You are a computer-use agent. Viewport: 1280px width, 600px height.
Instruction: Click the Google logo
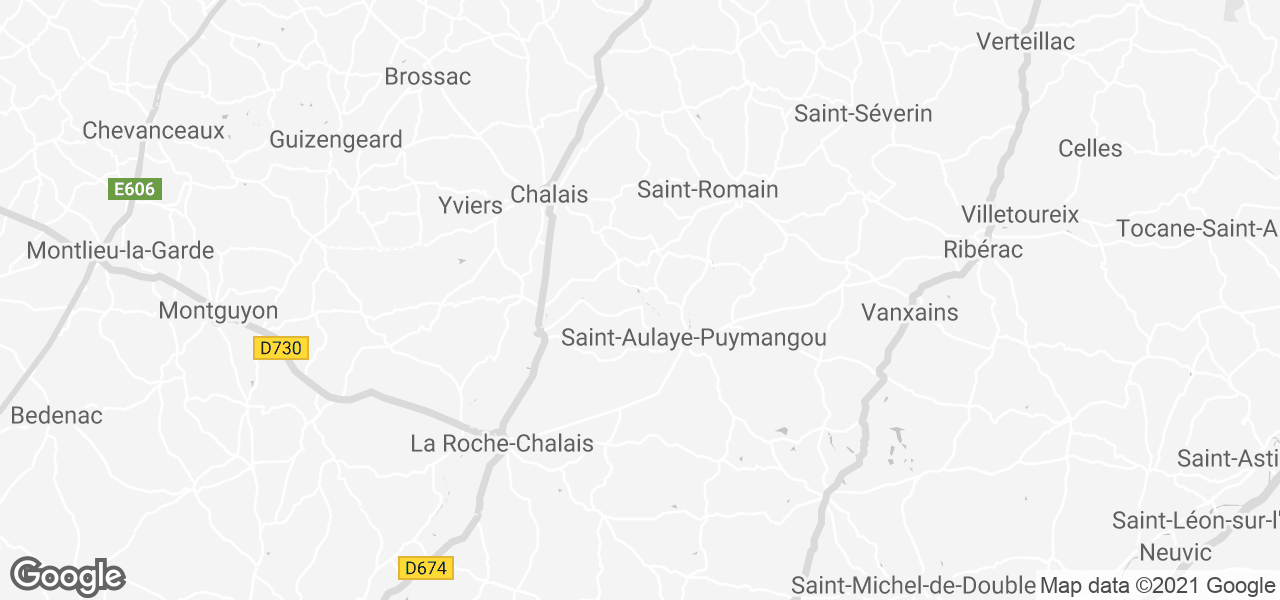68,576
